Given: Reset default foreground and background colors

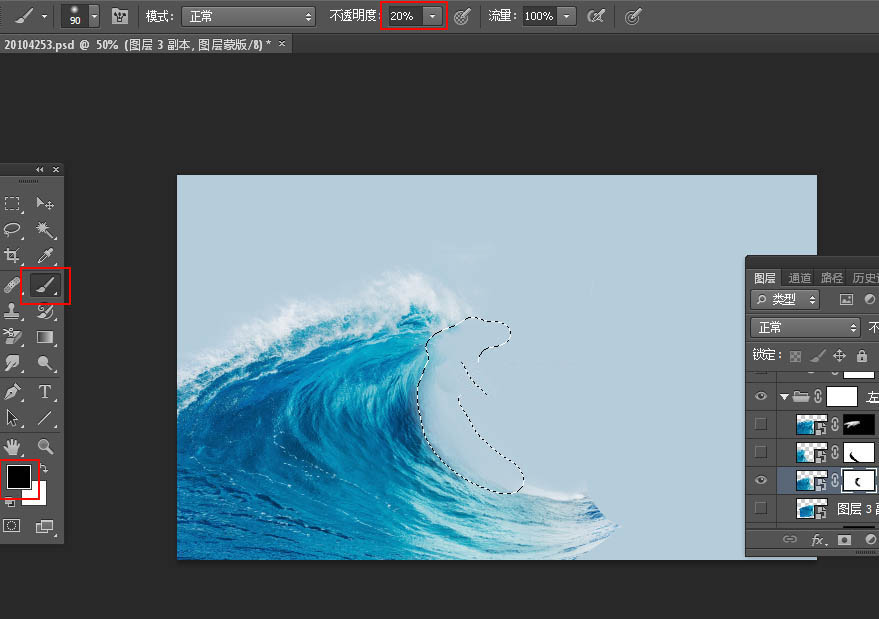Looking at the screenshot, I should (10, 503).
